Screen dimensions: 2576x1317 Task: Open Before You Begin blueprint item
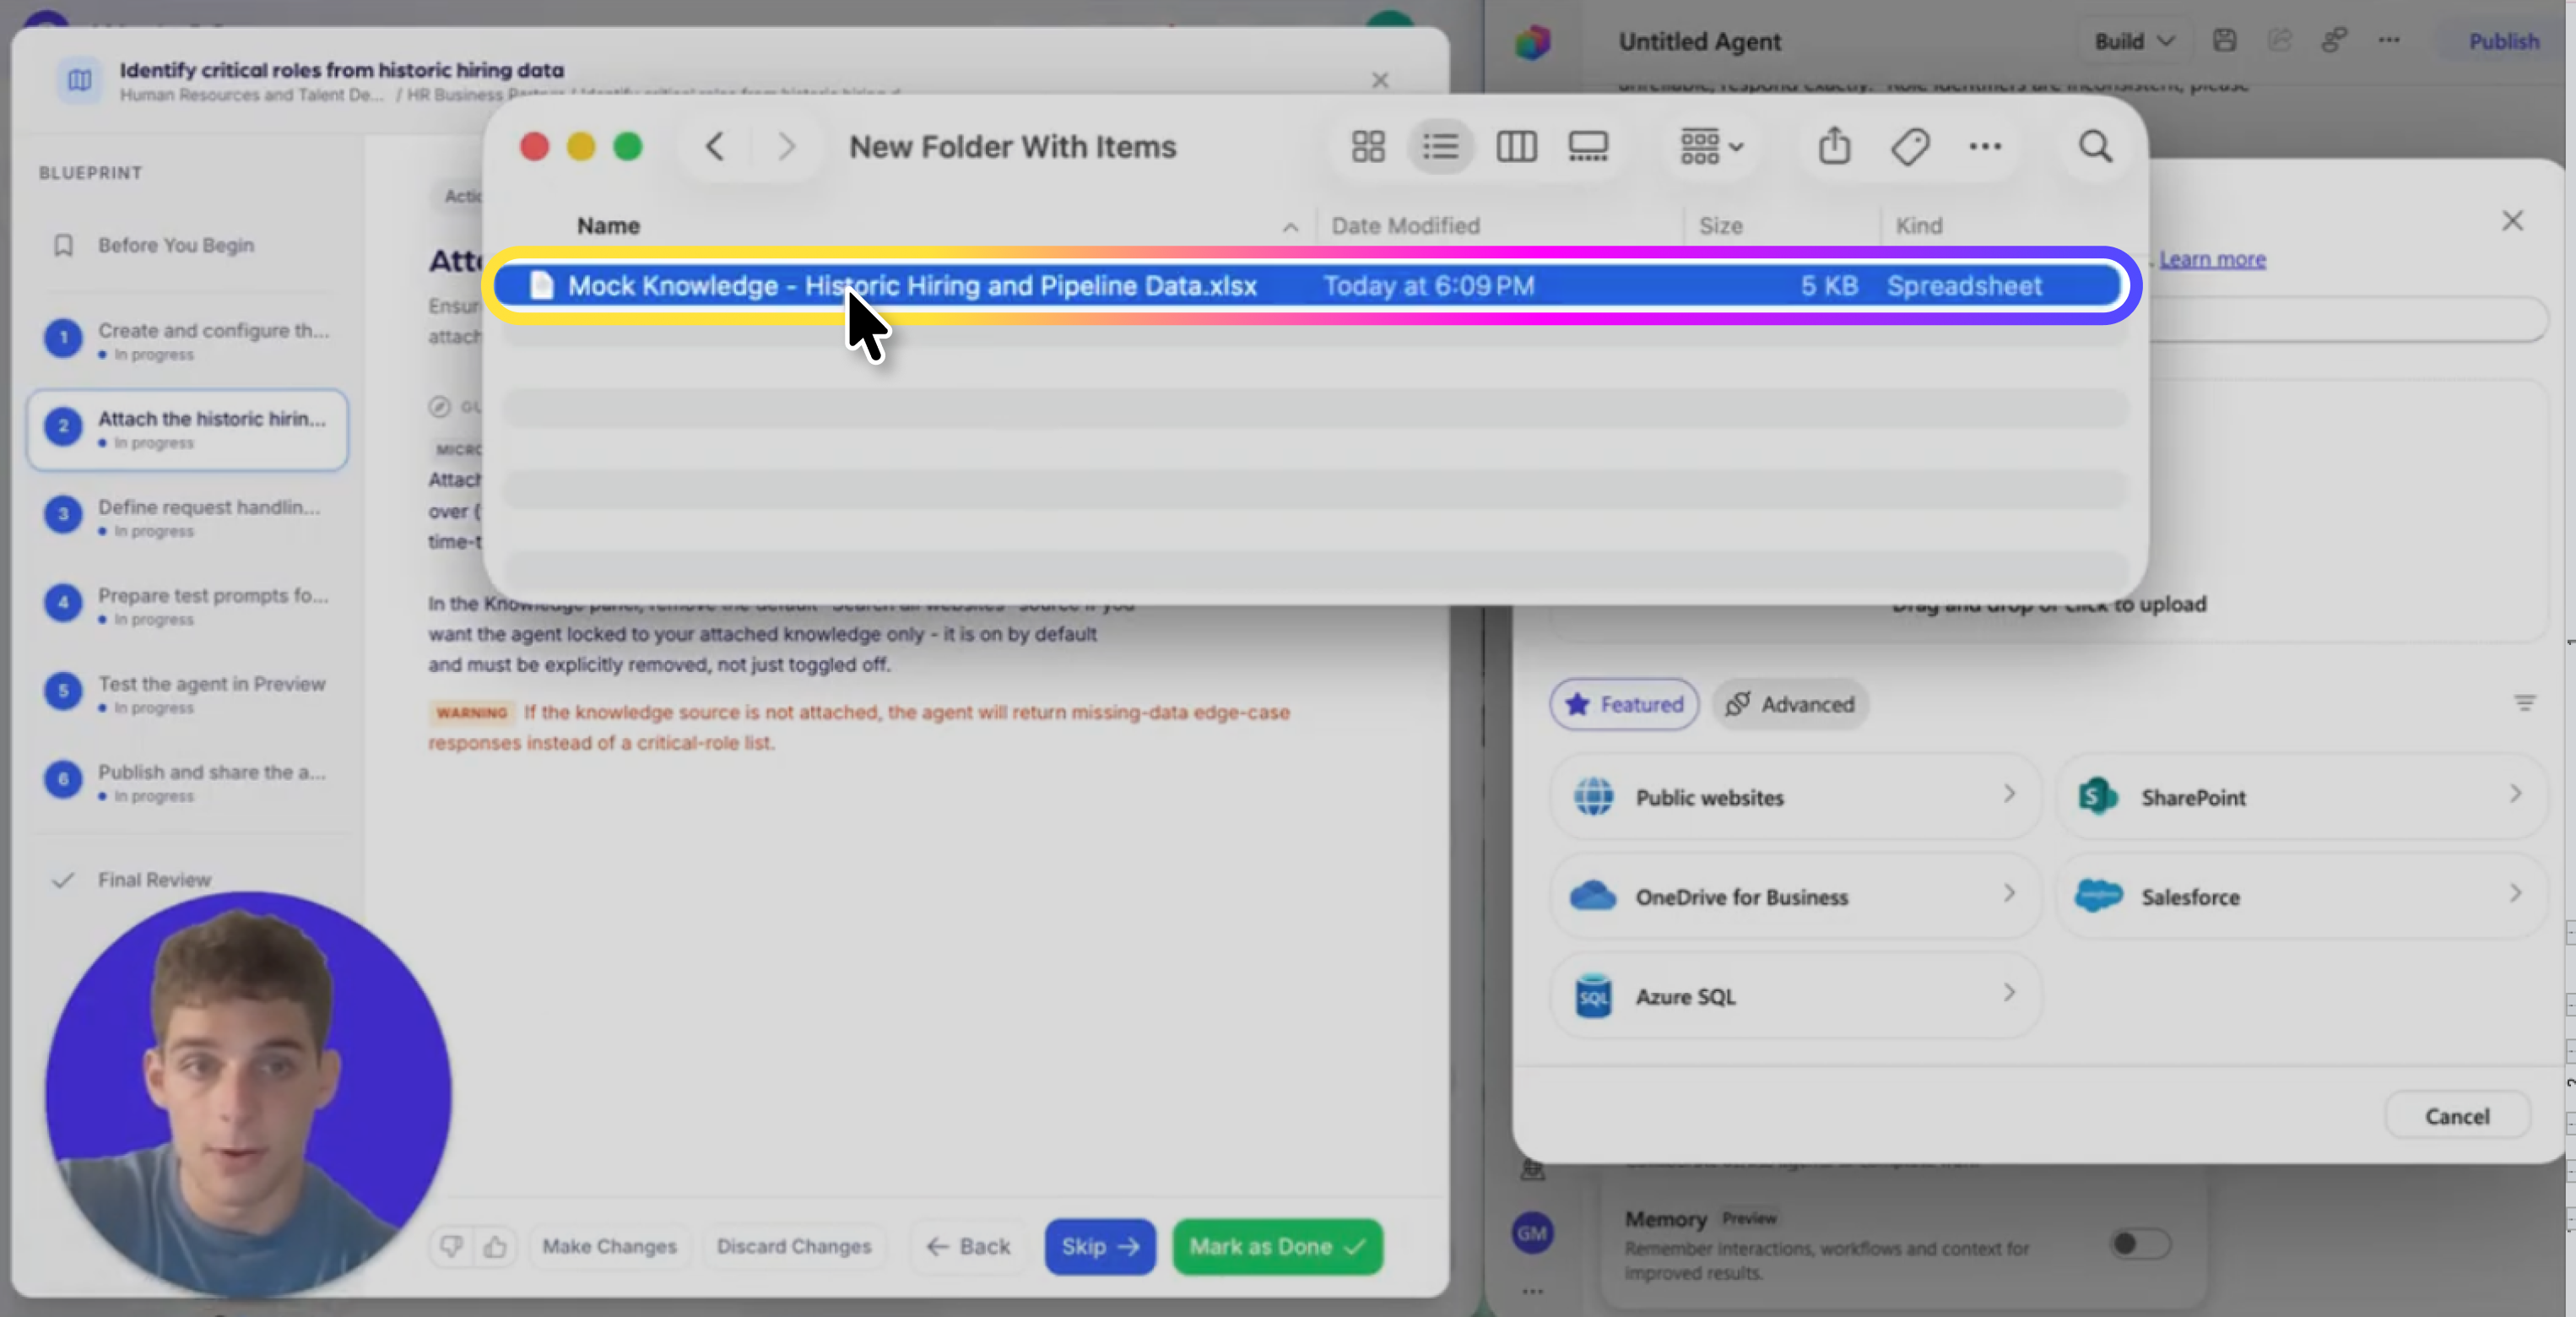(188, 245)
